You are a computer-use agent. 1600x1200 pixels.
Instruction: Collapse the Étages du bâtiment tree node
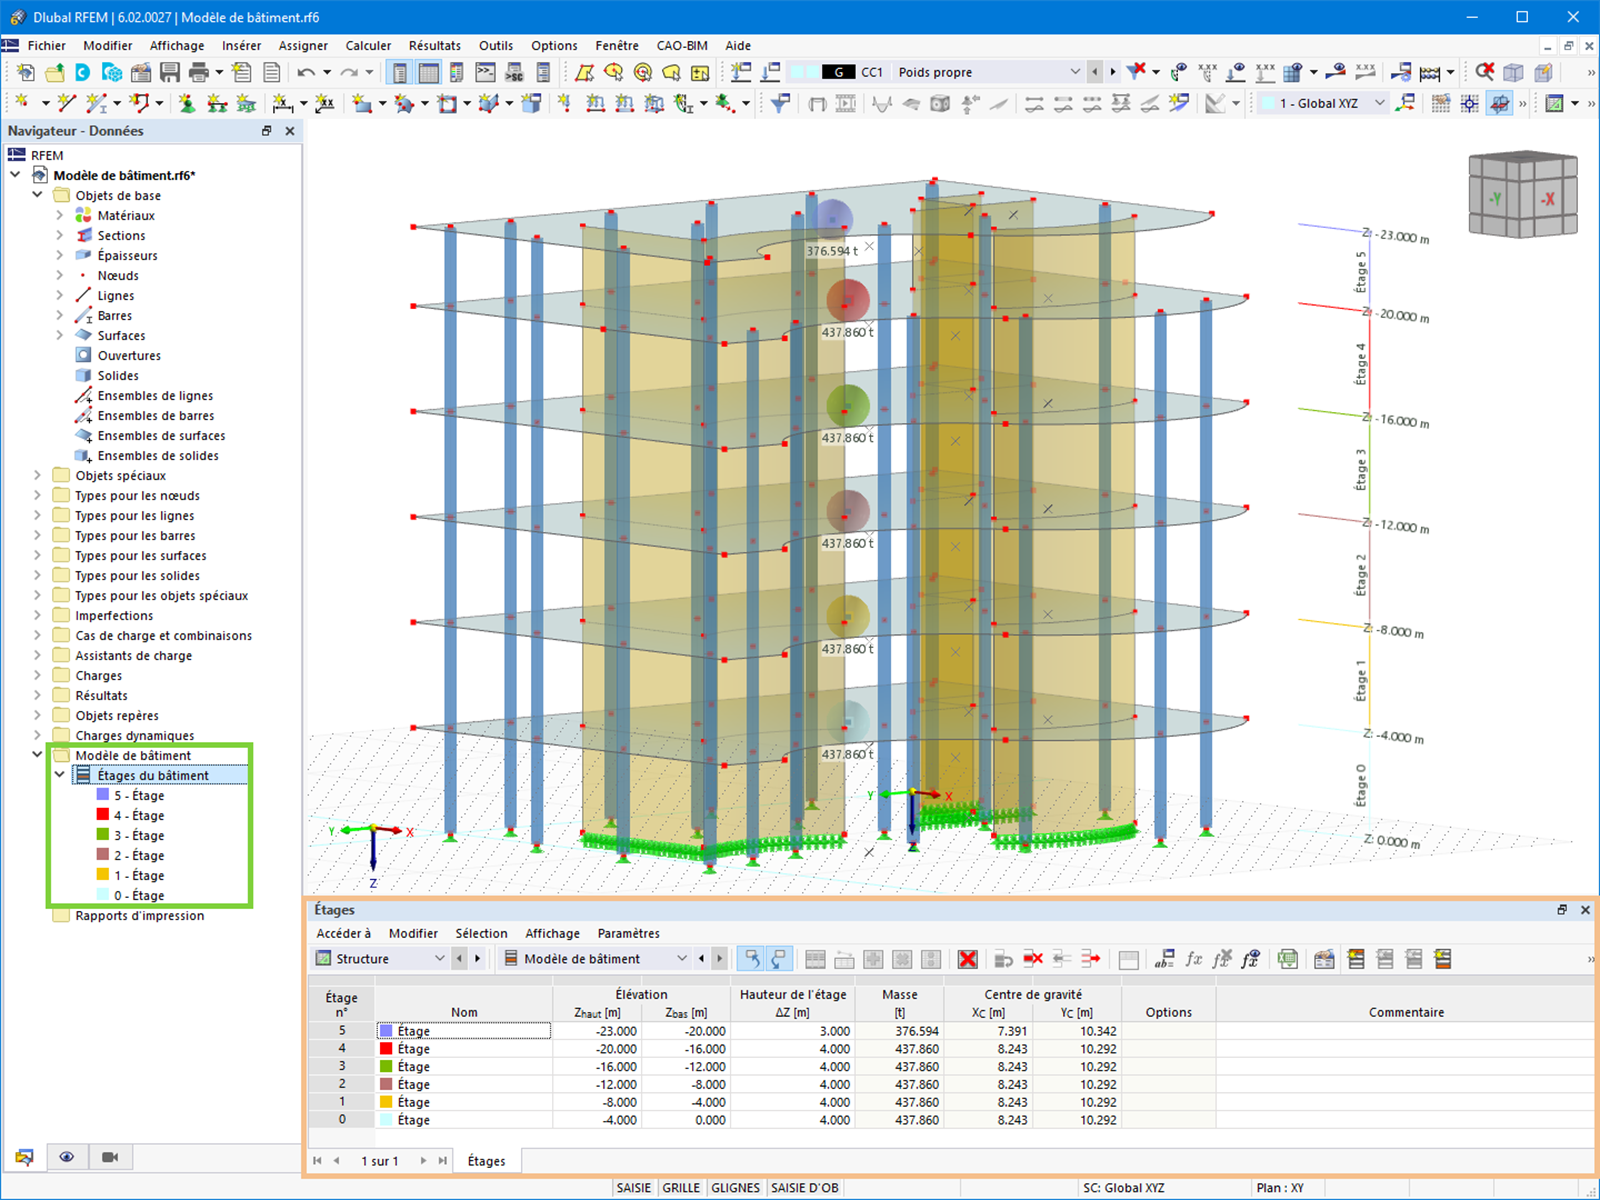point(58,774)
